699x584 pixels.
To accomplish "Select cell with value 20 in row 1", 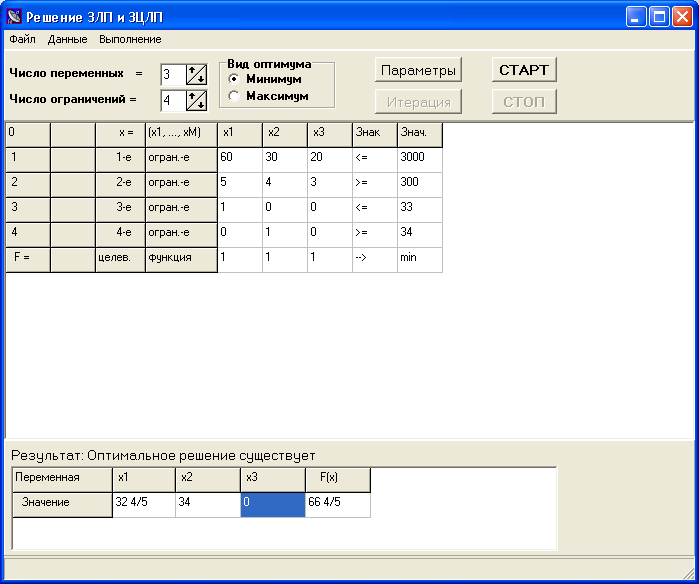I will coord(330,160).
